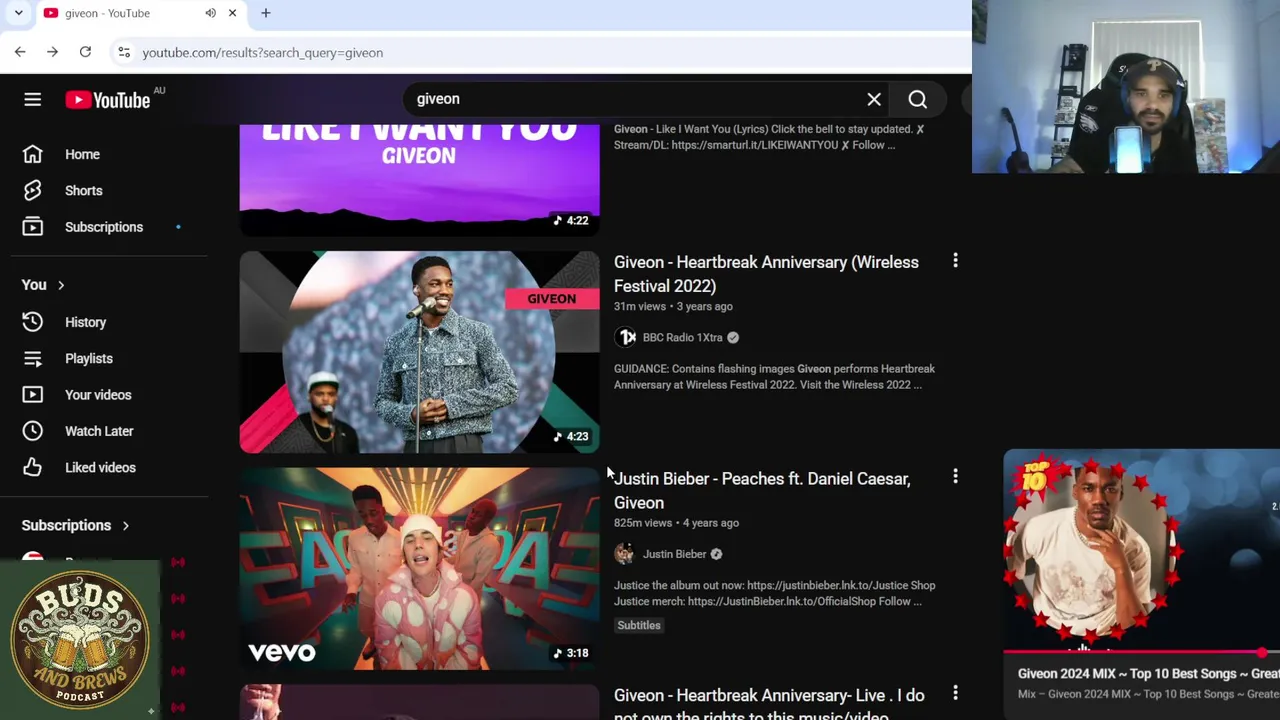Viewport: 1280px width, 720px height.
Task: Visit Justin Bieber channel name
Action: tap(674, 554)
